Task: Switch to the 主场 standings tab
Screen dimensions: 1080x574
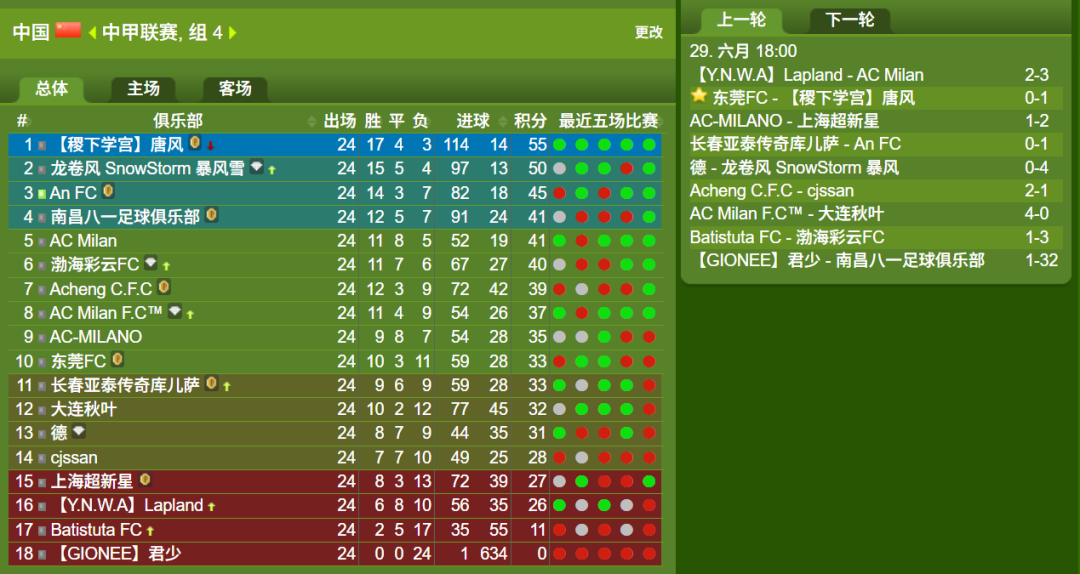Action: click(x=143, y=89)
